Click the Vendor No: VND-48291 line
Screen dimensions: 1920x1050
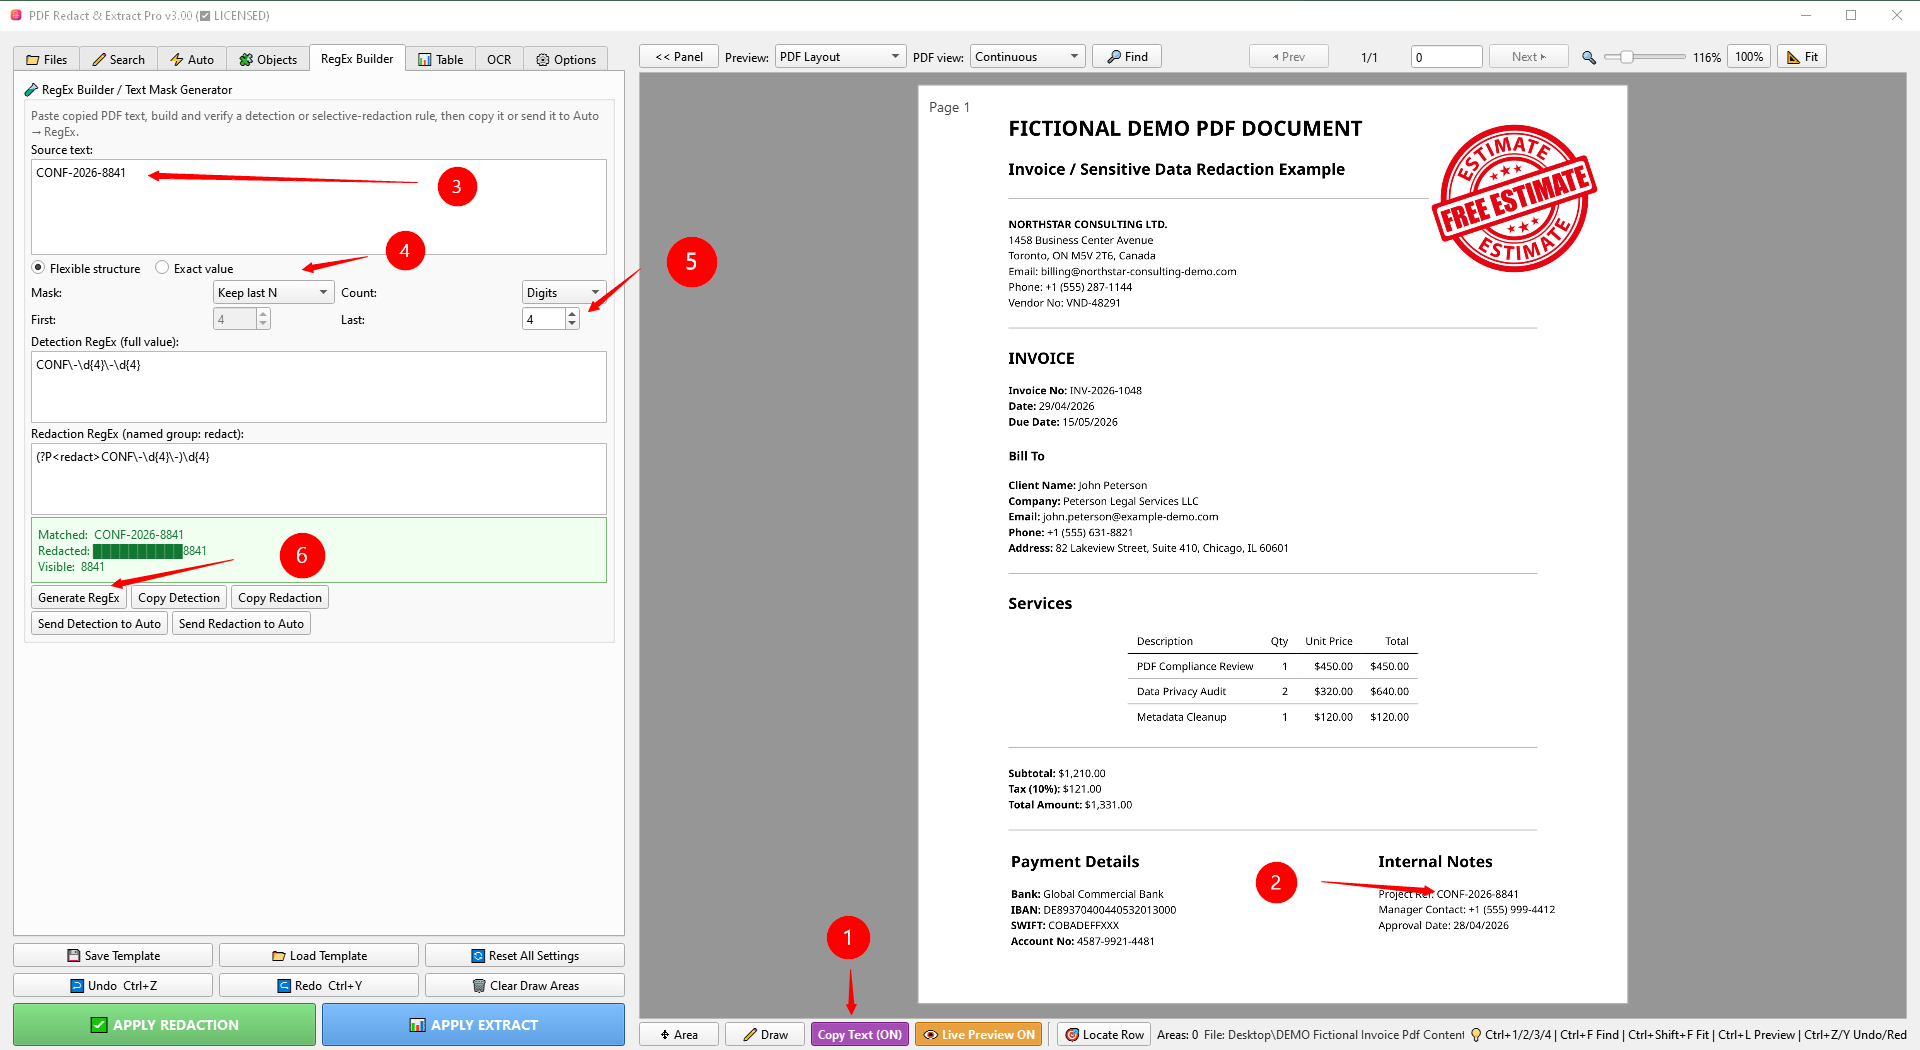click(x=1064, y=303)
